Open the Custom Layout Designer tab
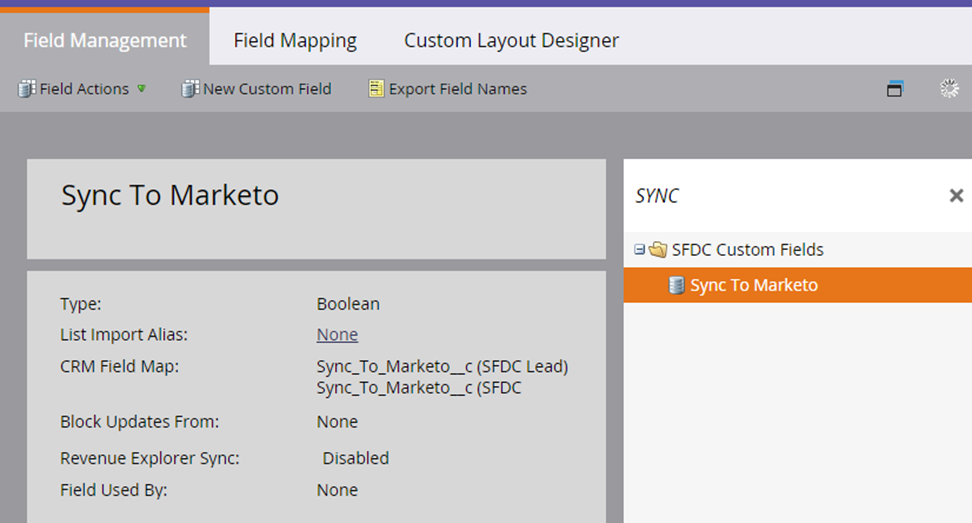Viewport: 972px width, 523px height. pyautogui.click(x=511, y=40)
